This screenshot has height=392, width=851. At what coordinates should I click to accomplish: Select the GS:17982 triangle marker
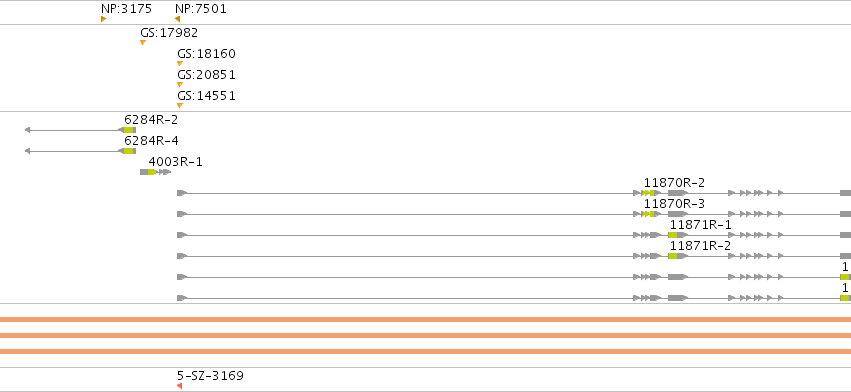coord(143,42)
